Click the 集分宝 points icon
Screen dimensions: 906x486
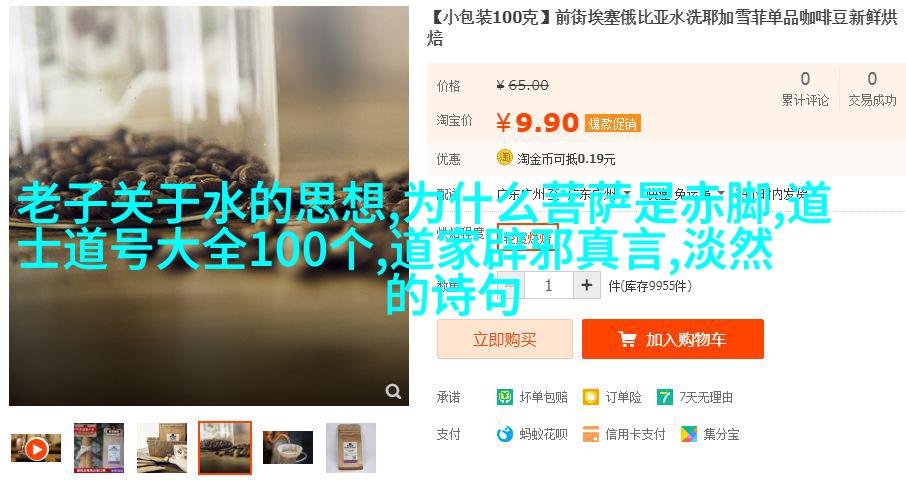point(689,434)
